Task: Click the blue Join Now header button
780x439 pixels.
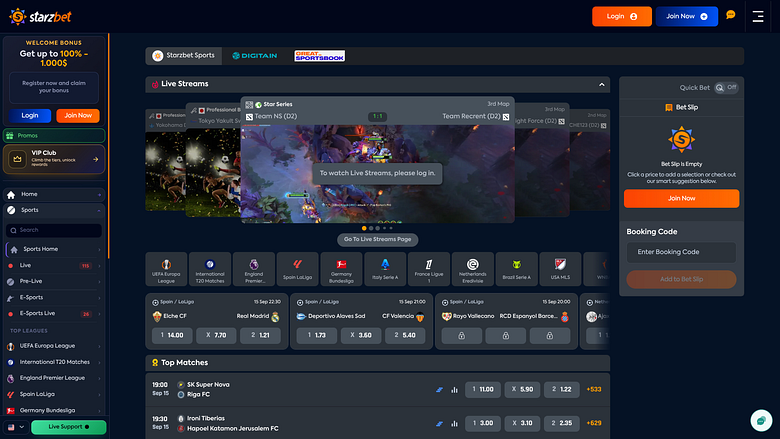Action: click(687, 16)
